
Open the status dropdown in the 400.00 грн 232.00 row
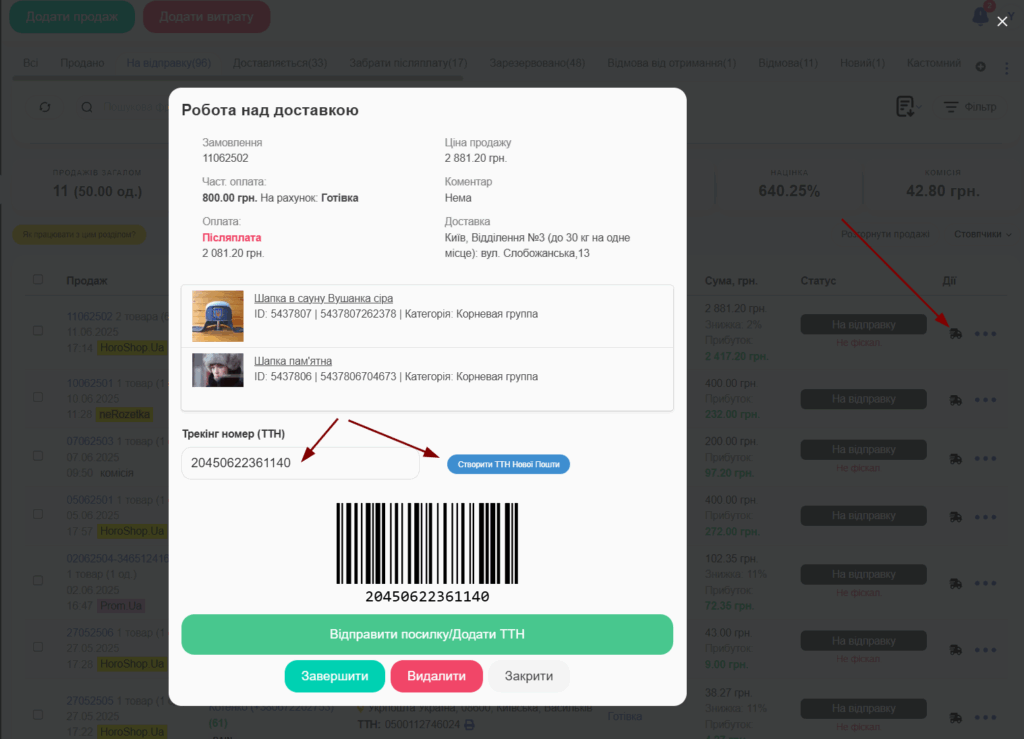click(x=863, y=399)
